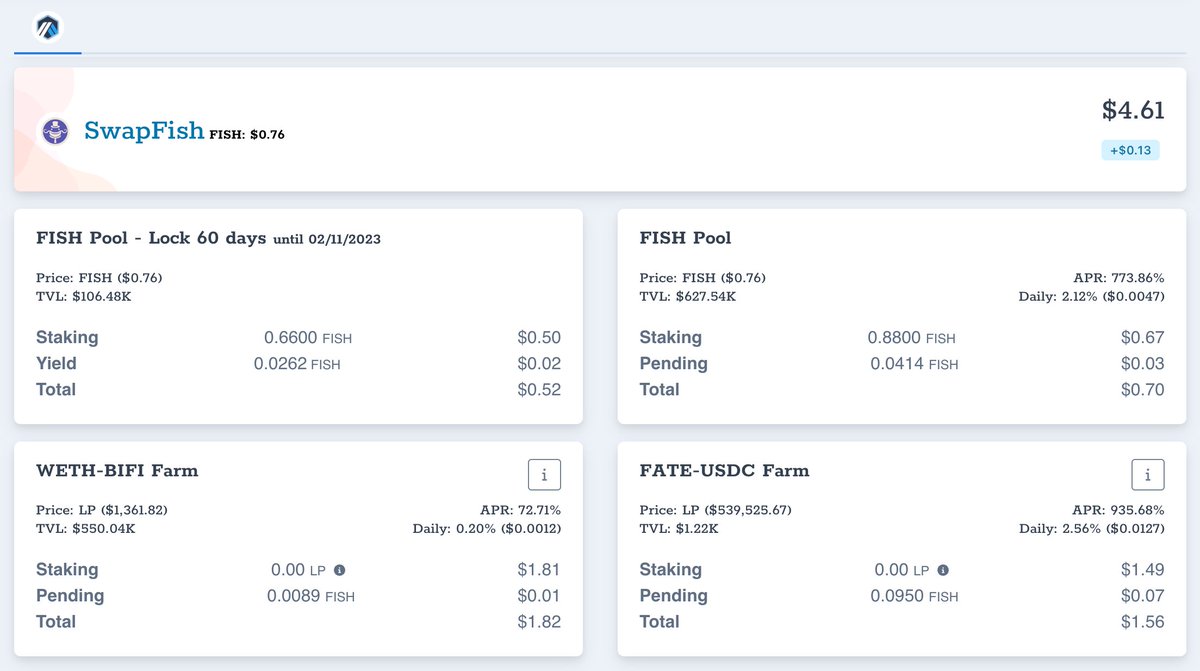Screen dimensions: 1200x671
Task: Click the WETH-BIFI Farm heading
Action: click(x=117, y=470)
